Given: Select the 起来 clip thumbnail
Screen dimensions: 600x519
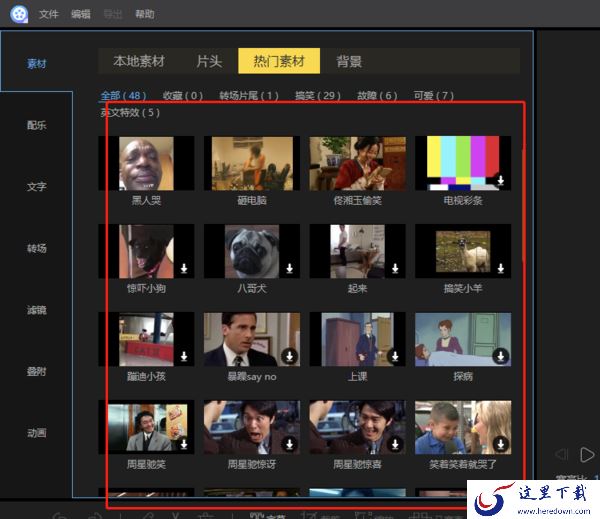Looking at the screenshot, I should click(357, 251).
